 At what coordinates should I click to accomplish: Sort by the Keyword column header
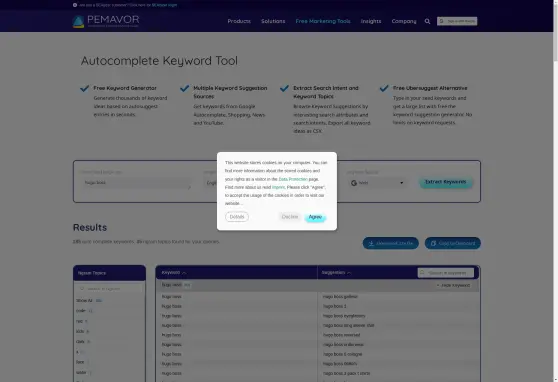click(174, 272)
